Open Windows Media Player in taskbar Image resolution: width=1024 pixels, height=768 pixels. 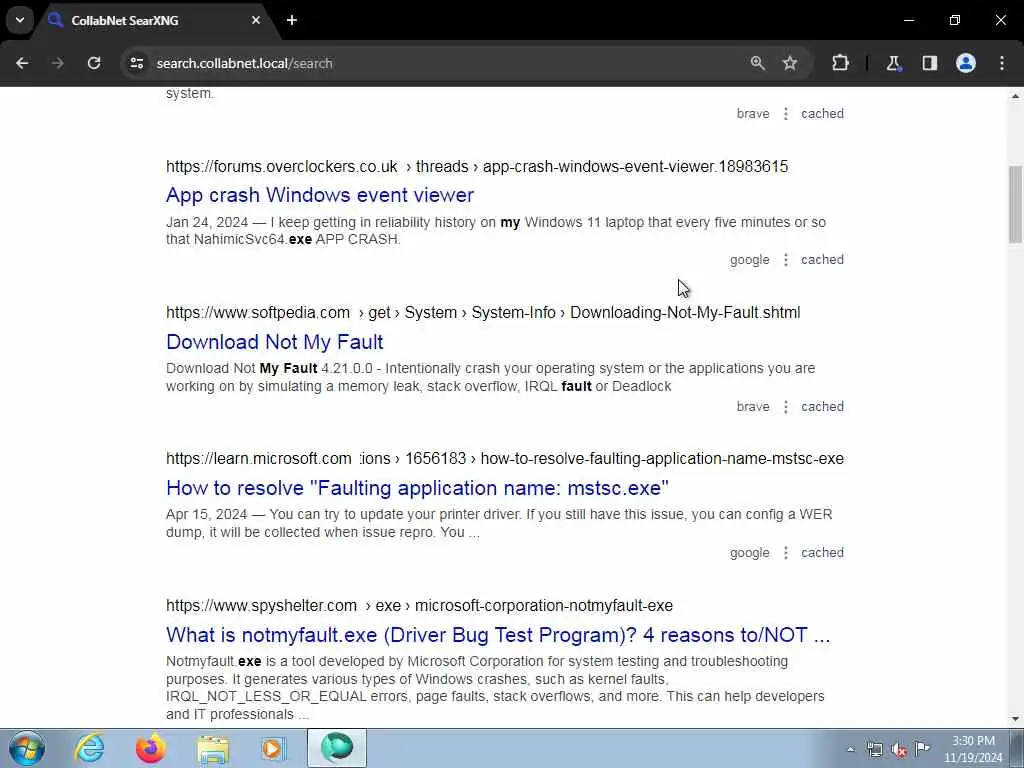273,748
